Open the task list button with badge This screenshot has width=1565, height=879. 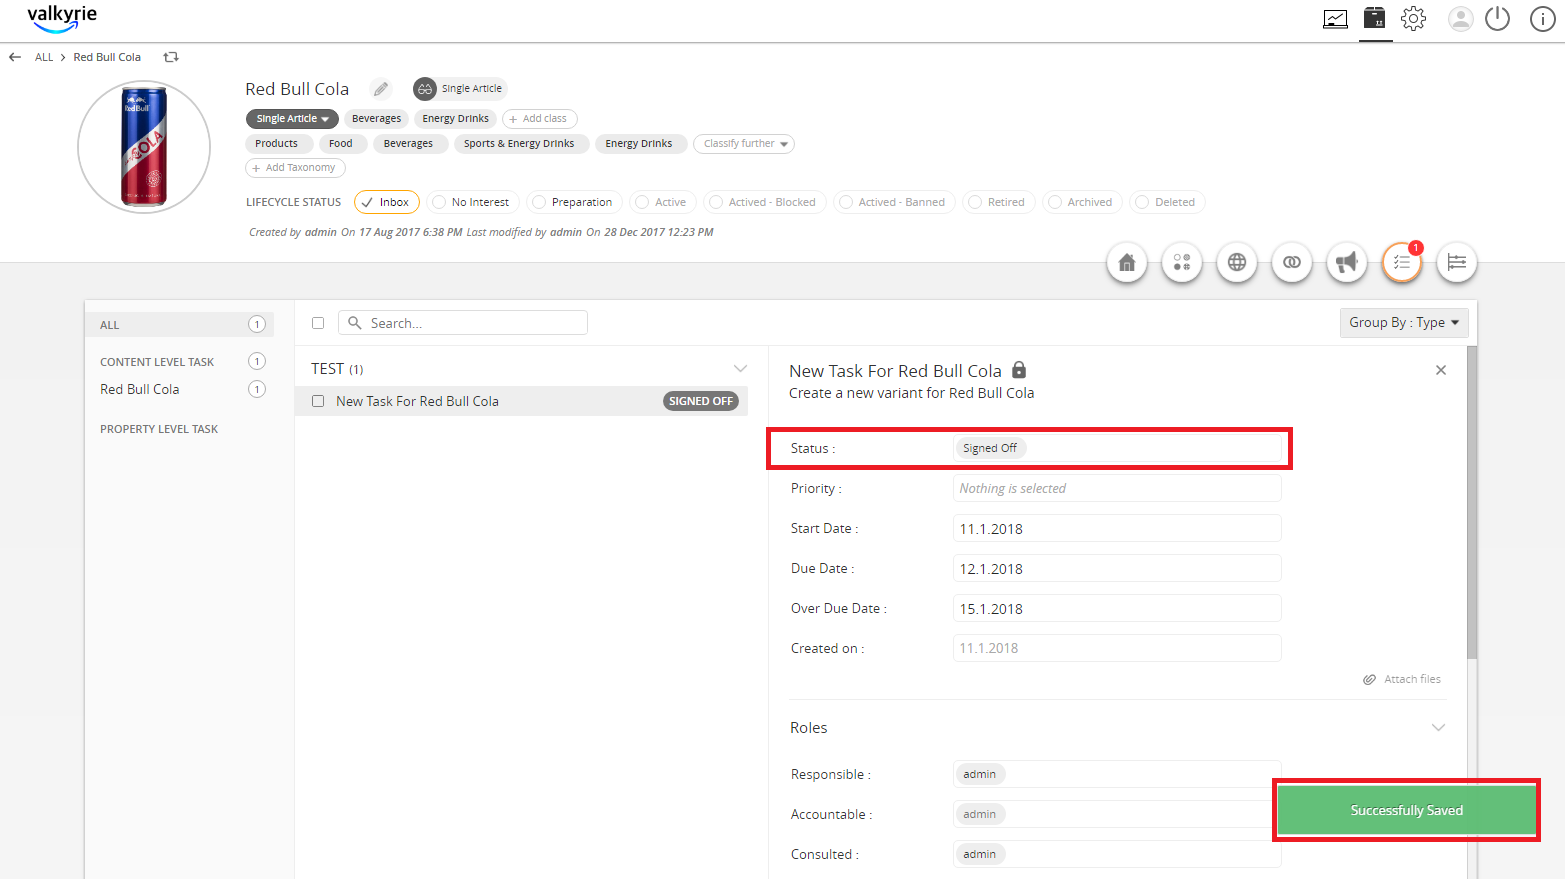point(1402,262)
